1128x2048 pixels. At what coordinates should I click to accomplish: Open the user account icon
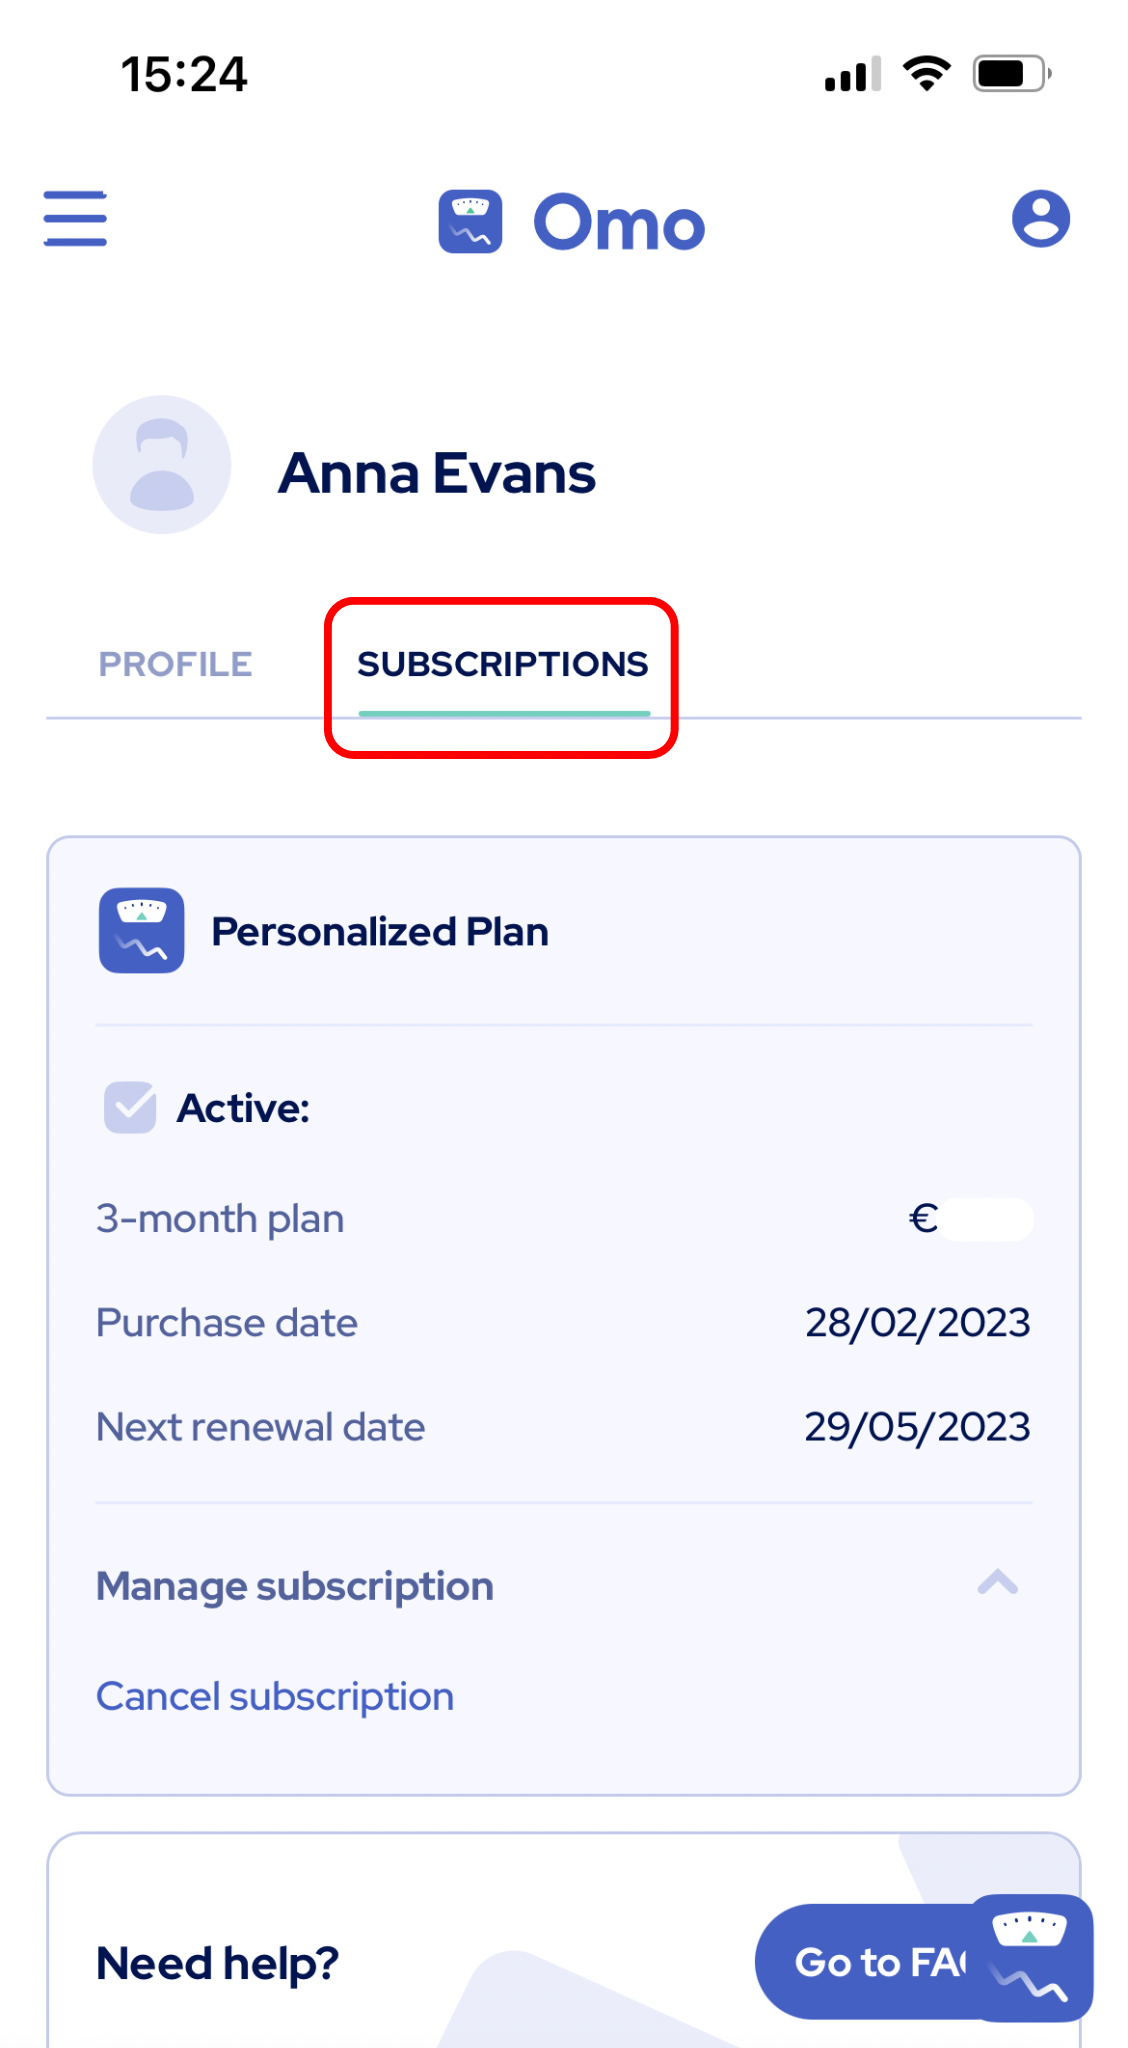tap(1041, 218)
